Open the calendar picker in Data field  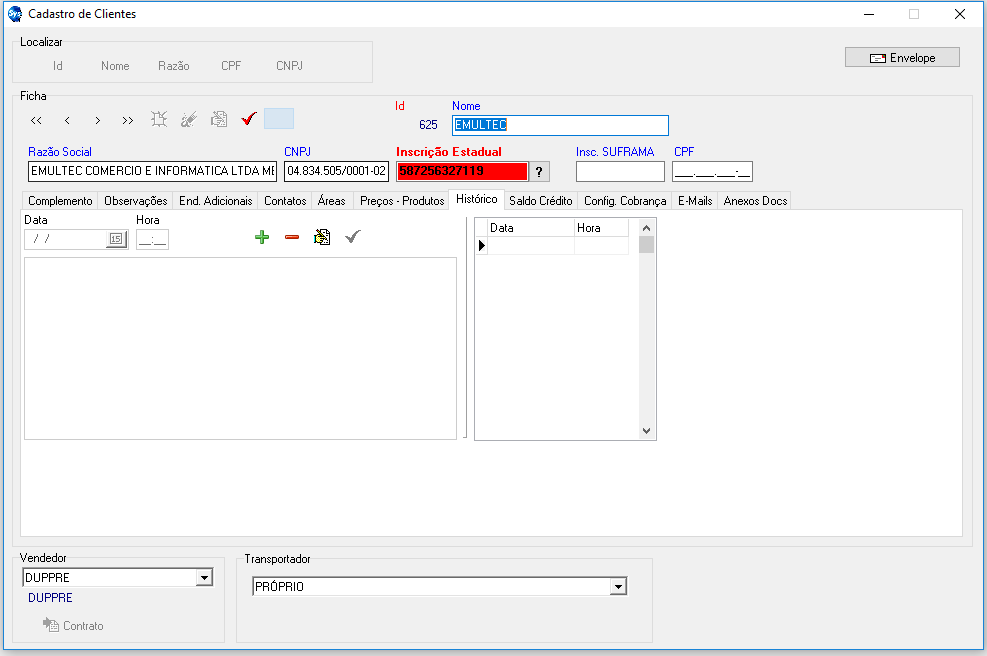115,239
